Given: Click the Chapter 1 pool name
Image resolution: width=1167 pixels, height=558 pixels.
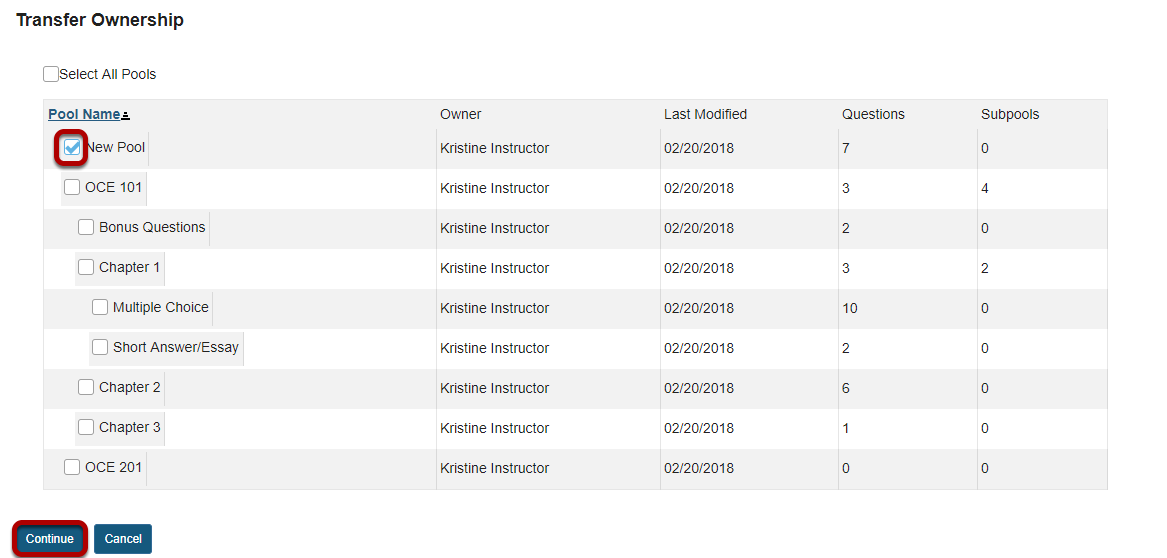Looking at the screenshot, I should tap(130, 267).
